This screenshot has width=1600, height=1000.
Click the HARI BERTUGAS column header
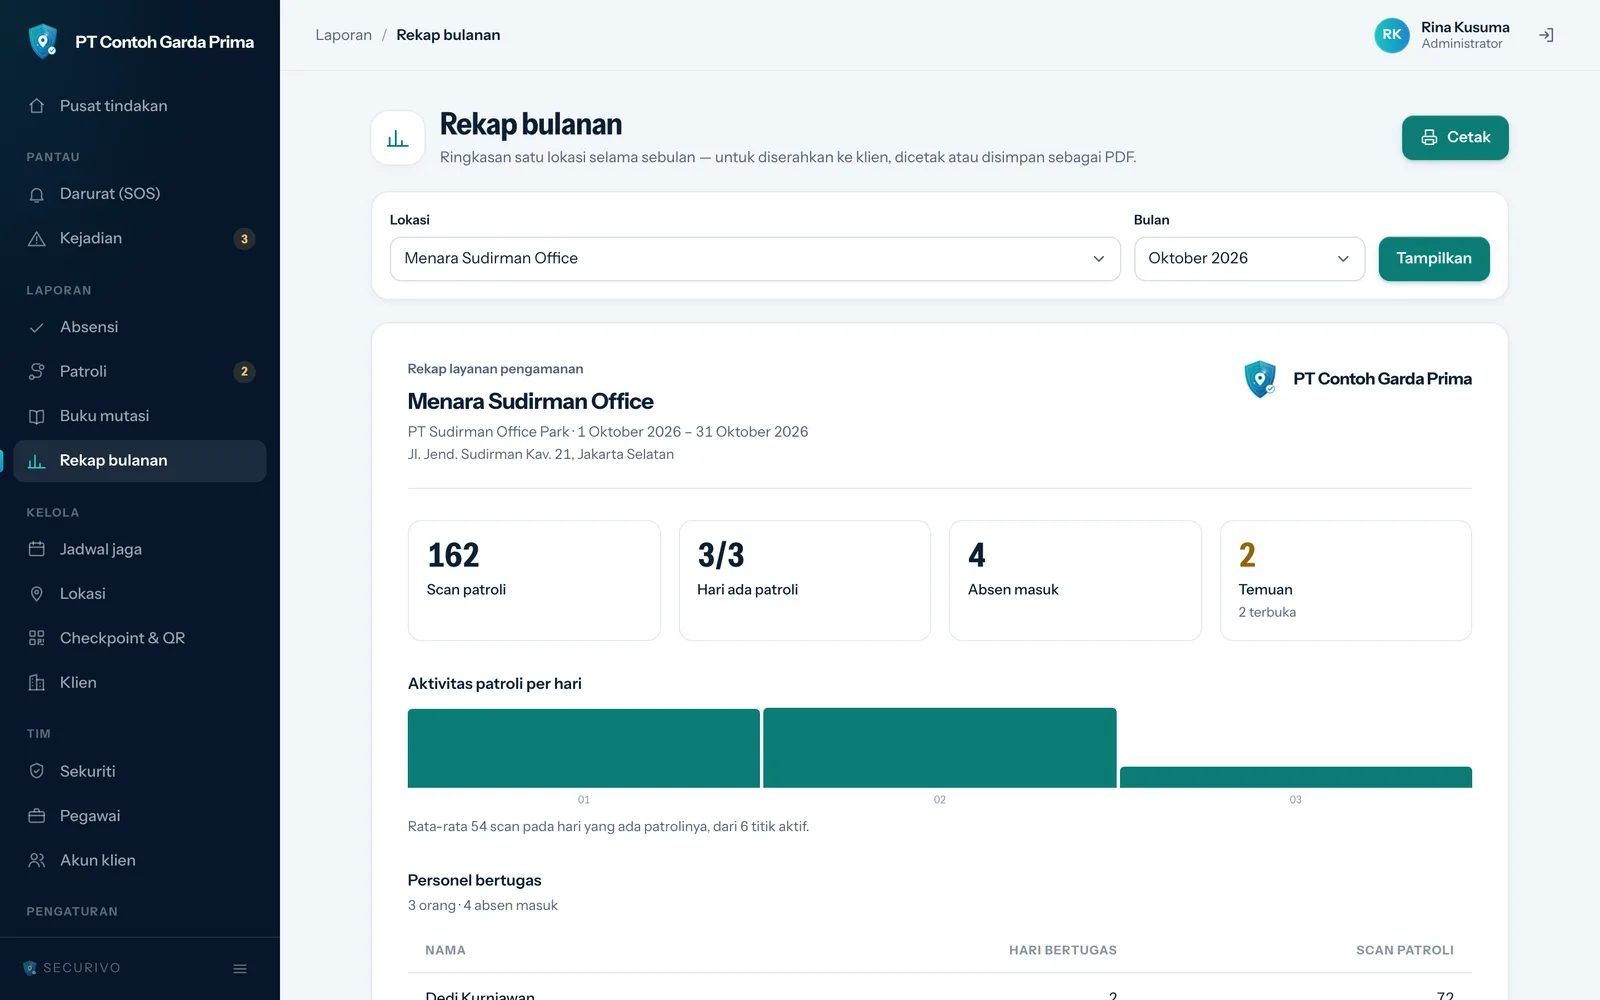coord(1063,950)
